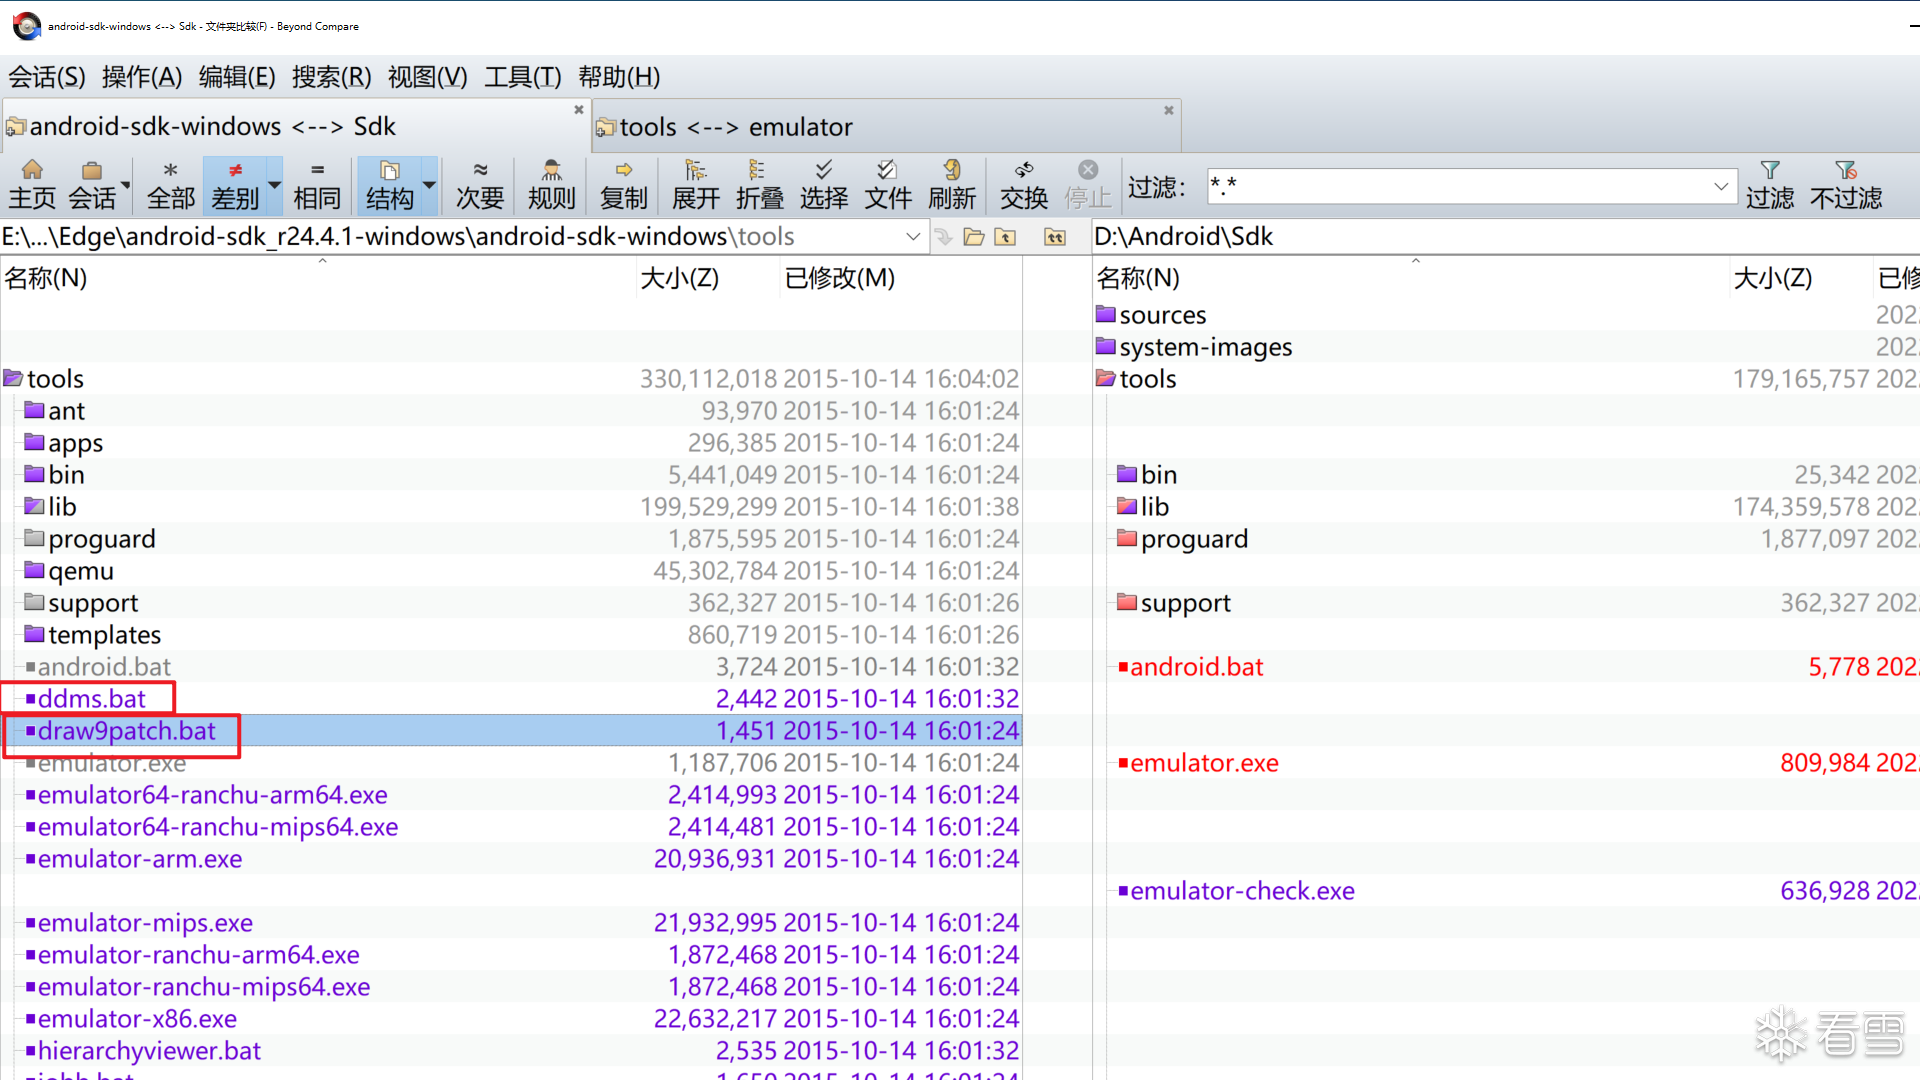Open the 差别 dropdown arrow
This screenshot has width=1920, height=1080.
click(x=274, y=185)
